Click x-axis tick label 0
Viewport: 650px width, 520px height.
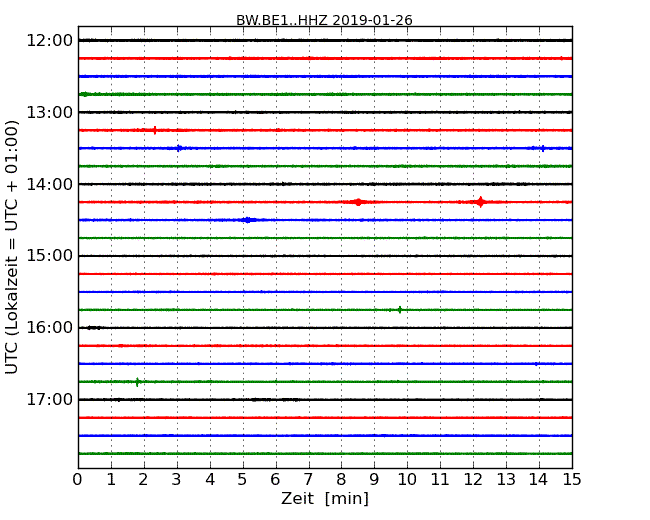[x=78, y=480]
